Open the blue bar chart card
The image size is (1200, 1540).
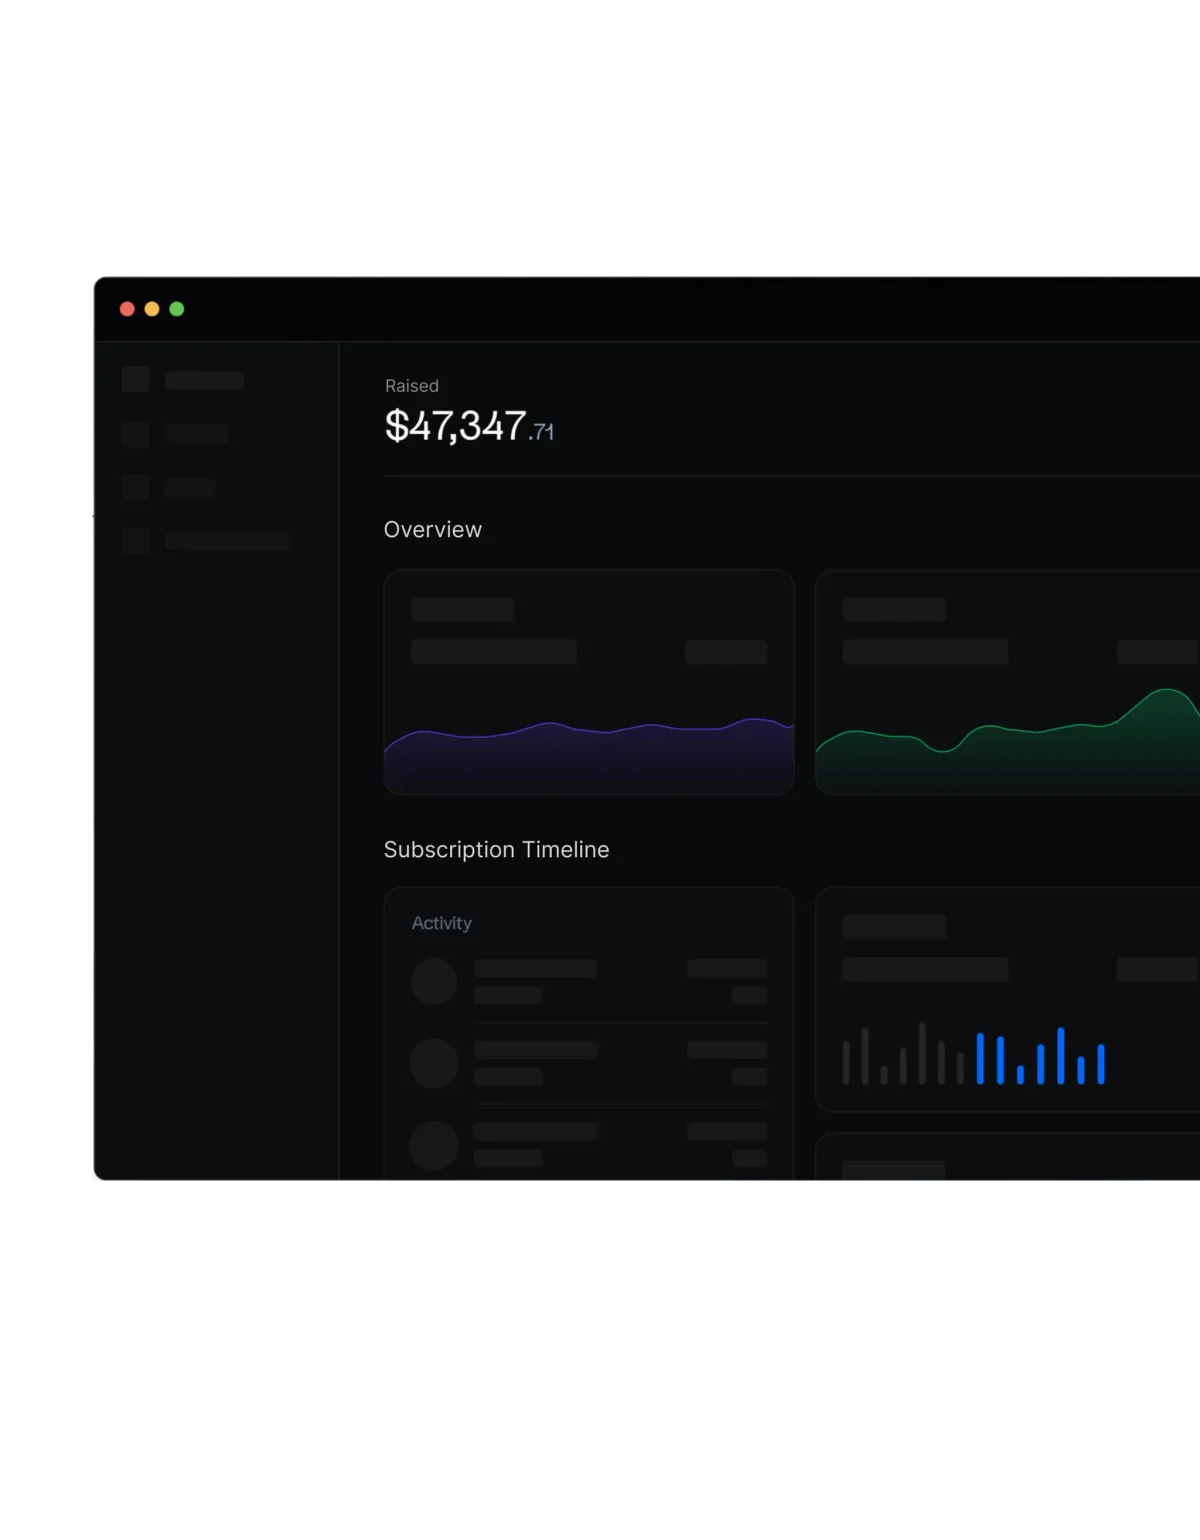coord(1008,999)
